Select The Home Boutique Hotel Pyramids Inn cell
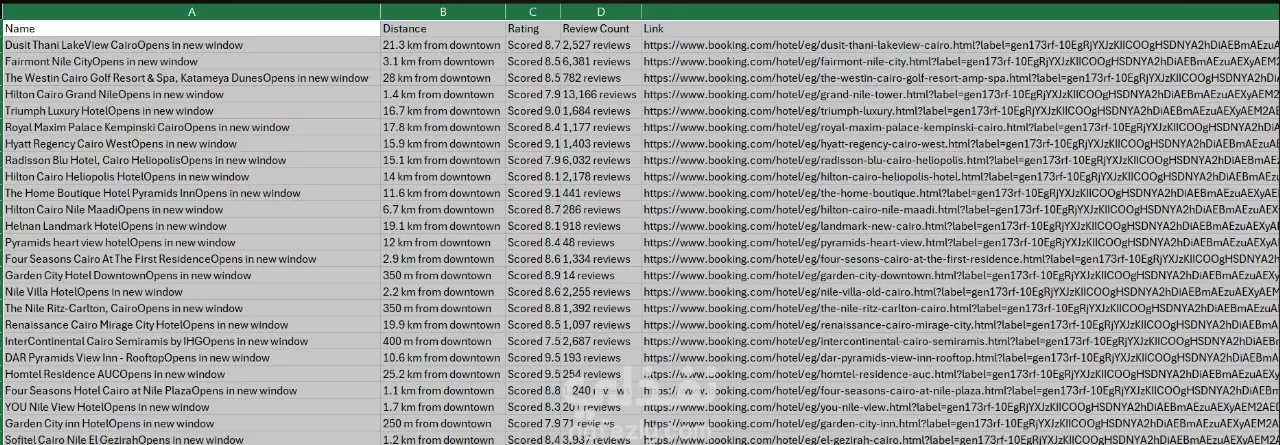 click(x=191, y=193)
